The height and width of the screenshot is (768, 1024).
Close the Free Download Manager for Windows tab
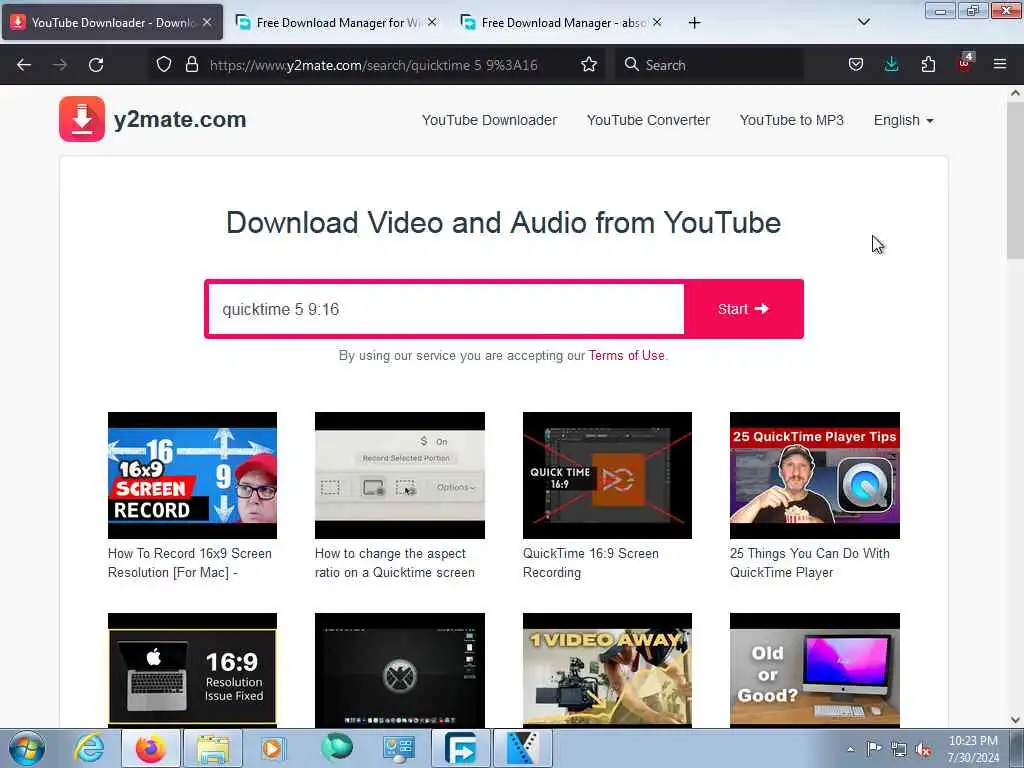tap(432, 22)
